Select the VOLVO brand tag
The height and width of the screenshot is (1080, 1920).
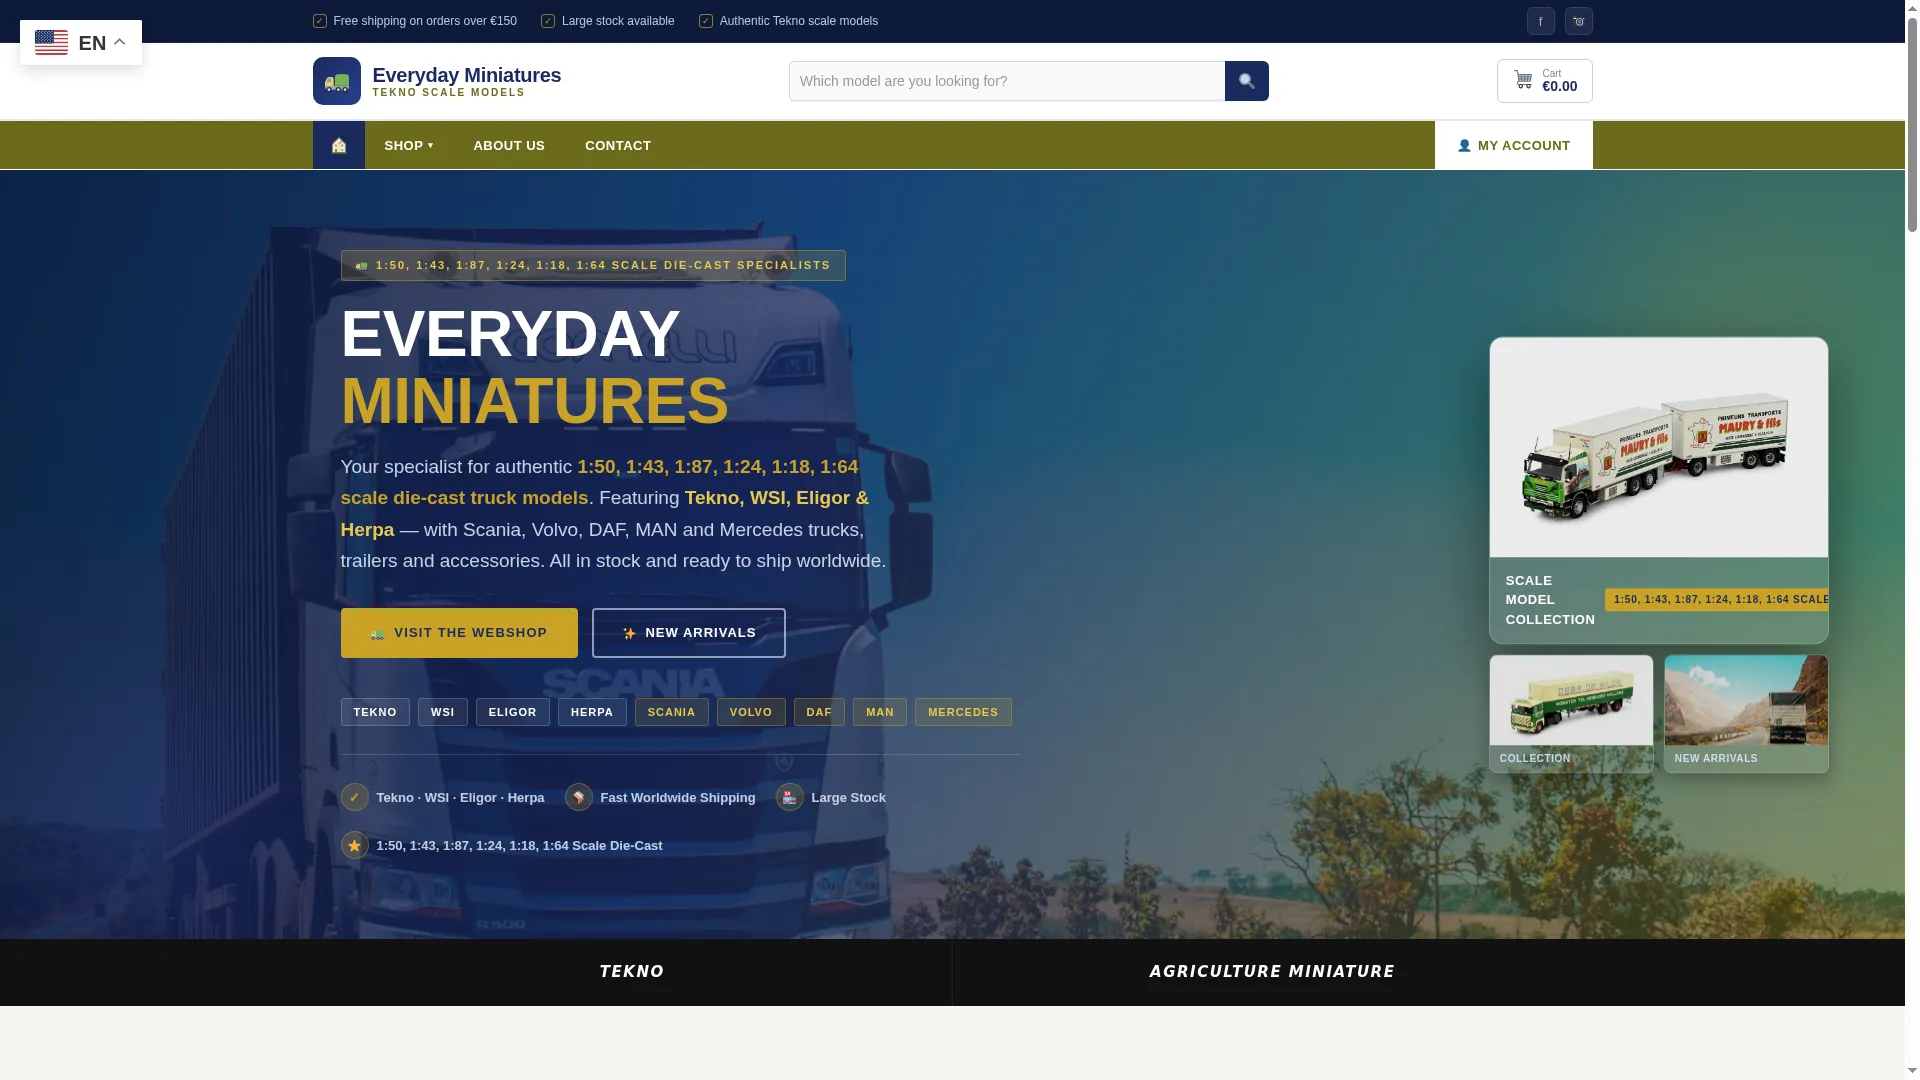tap(751, 712)
